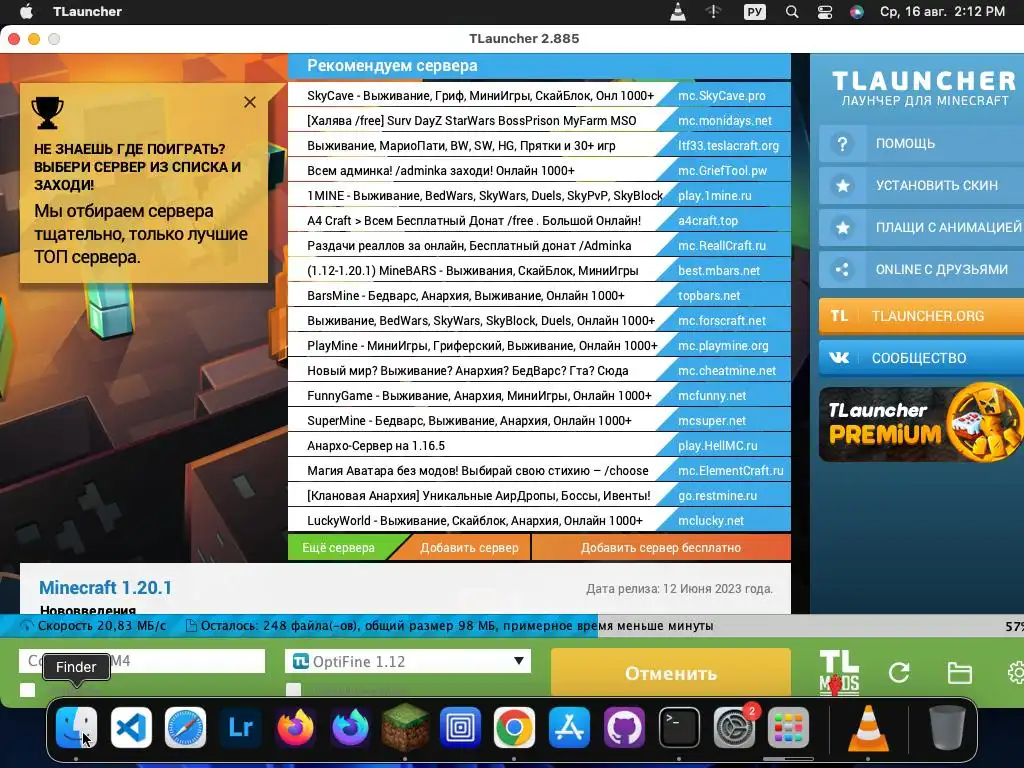The image size is (1024, 768).
Task: Open the settings gear in the launcher bar
Action: point(1016,673)
